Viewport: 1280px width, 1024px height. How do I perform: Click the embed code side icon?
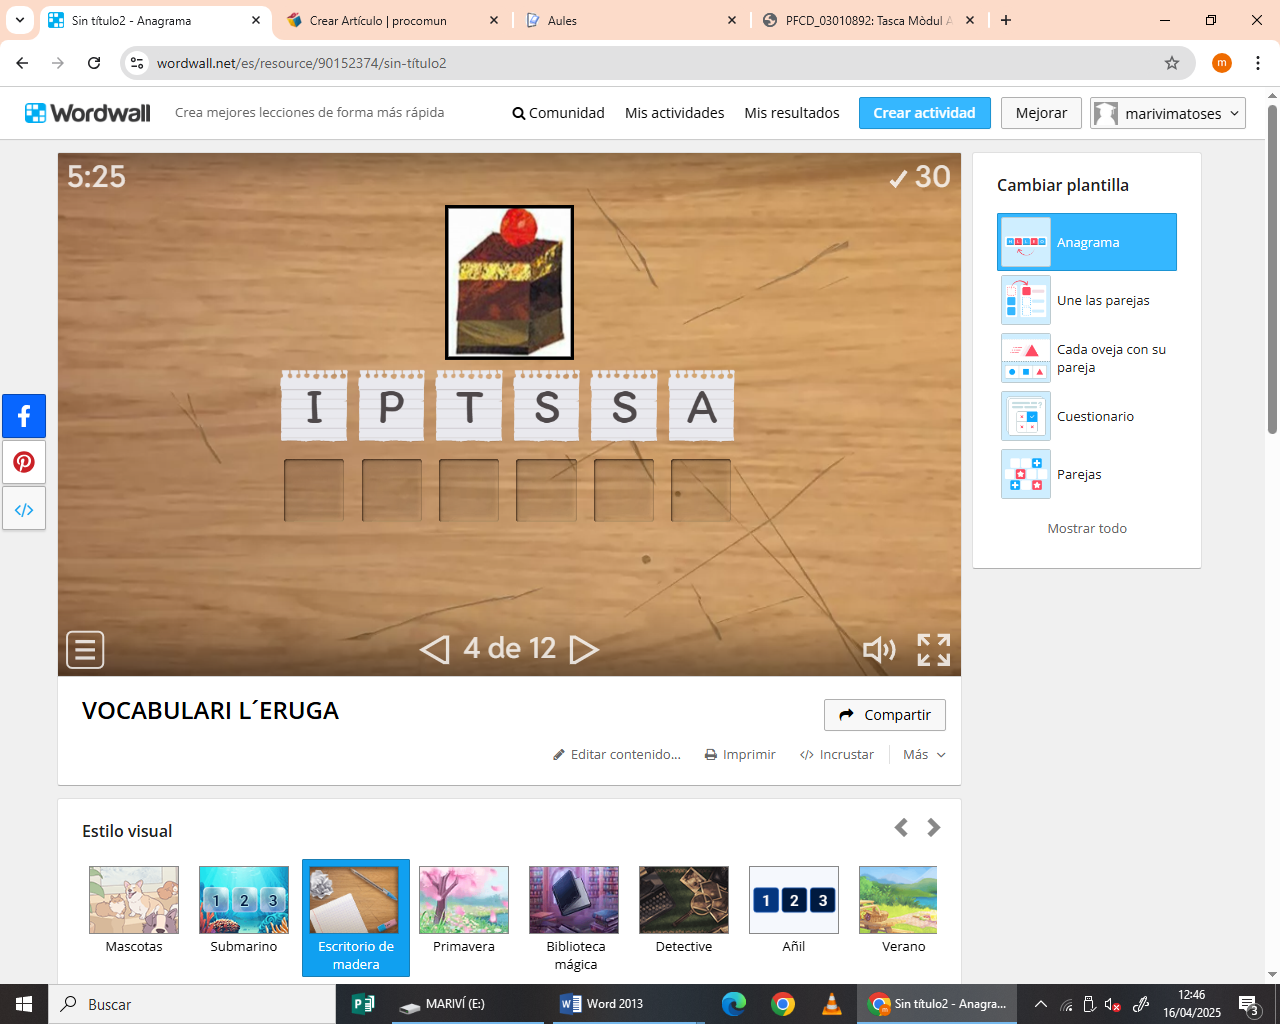[24, 509]
